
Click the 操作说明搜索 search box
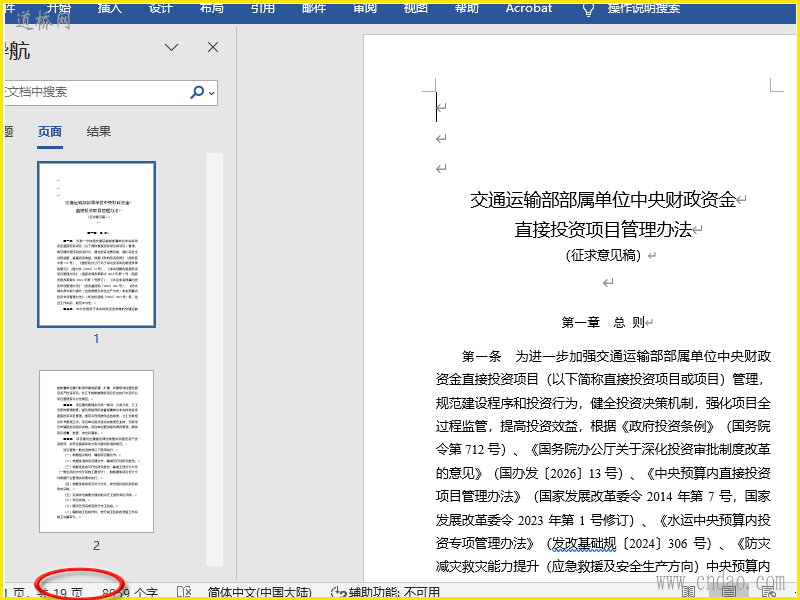coord(643,8)
